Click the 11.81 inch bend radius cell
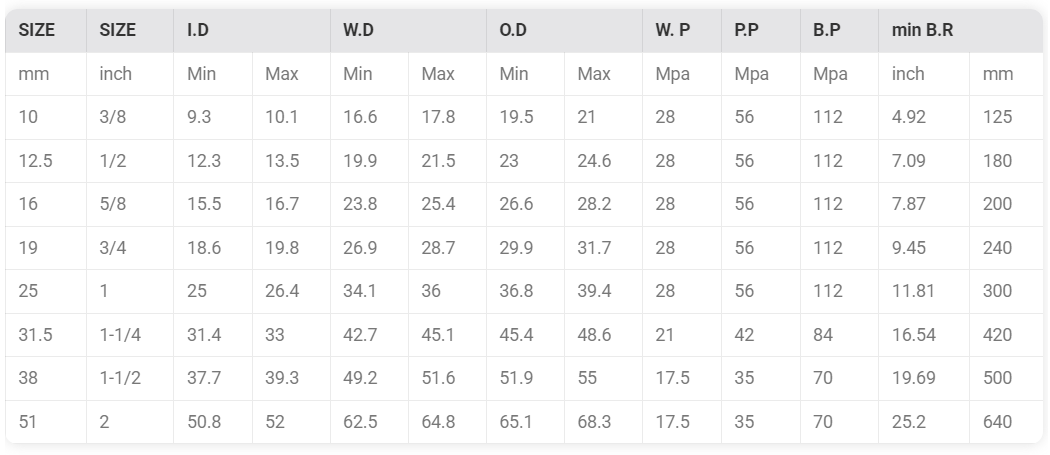 tap(924, 291)
